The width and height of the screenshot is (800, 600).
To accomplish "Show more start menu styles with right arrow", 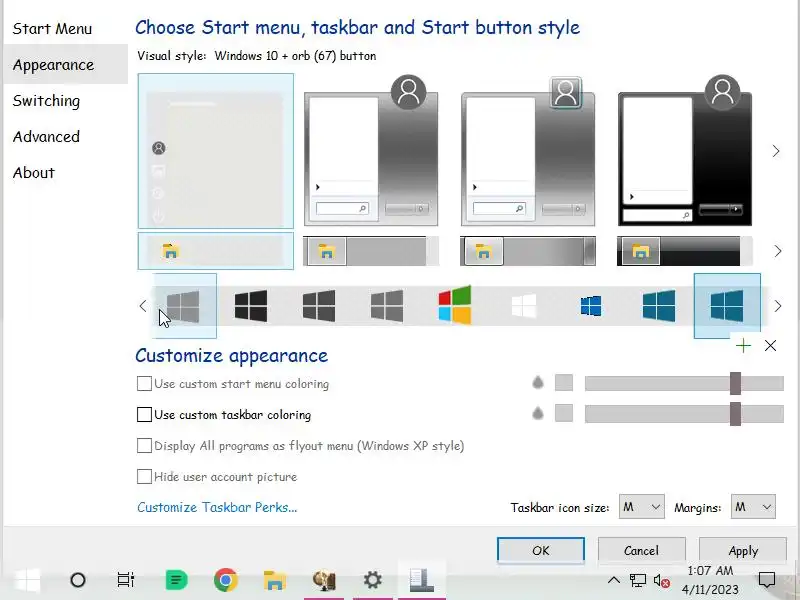I will coord(776,151).
